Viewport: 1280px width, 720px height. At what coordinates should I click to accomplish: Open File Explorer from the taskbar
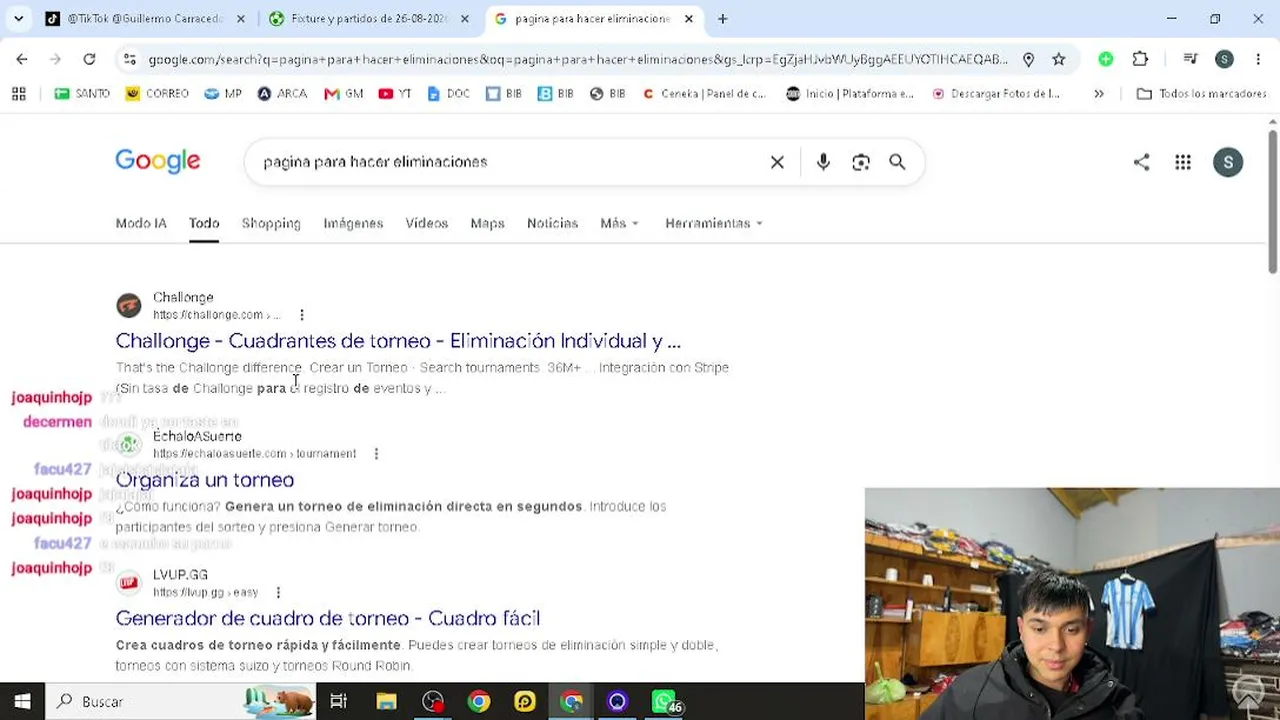click(386, 701)
